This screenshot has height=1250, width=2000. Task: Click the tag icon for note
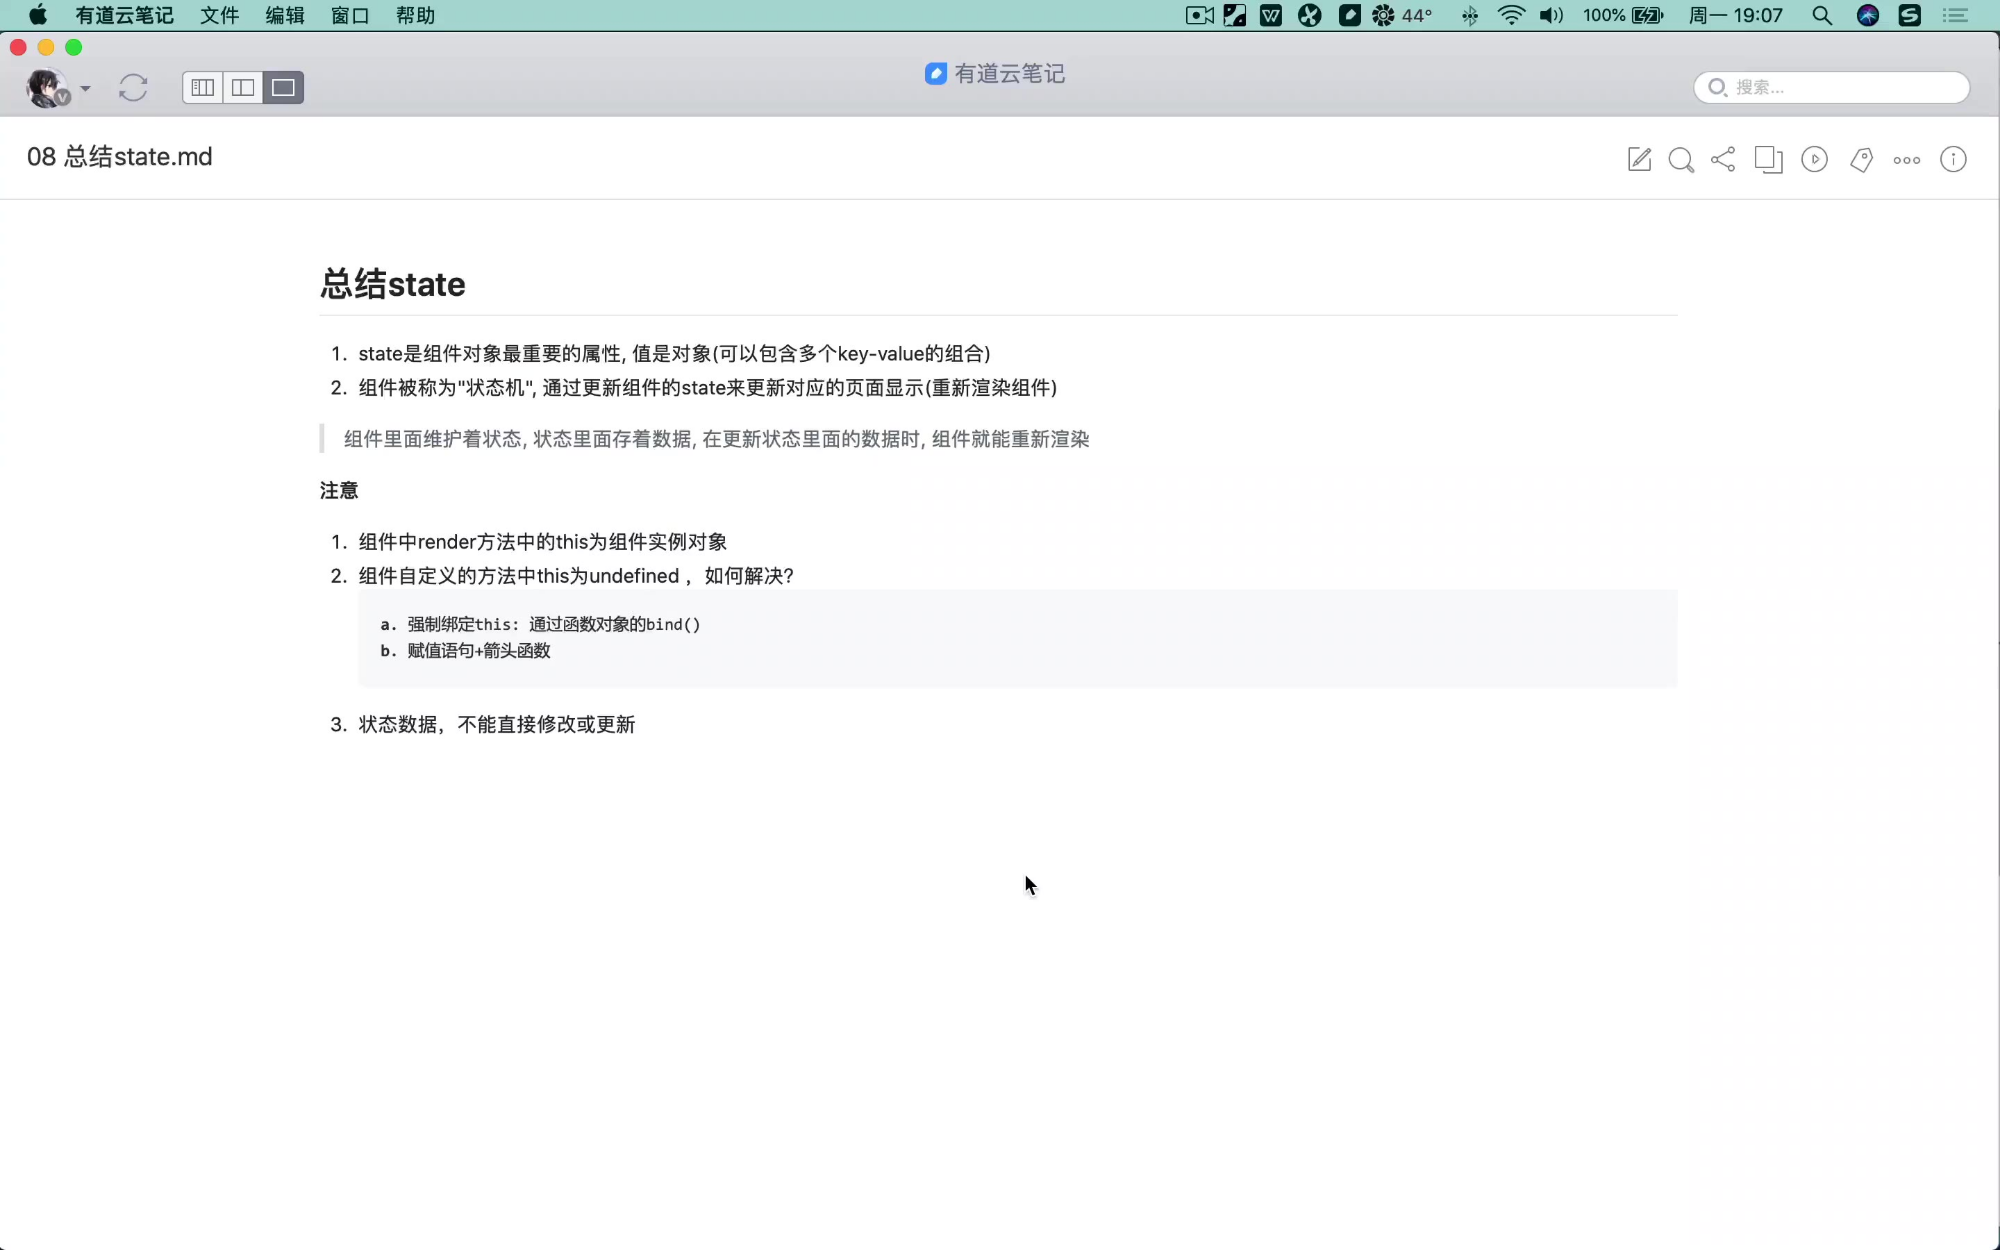pyautogui.click(x=1861, y=160)
